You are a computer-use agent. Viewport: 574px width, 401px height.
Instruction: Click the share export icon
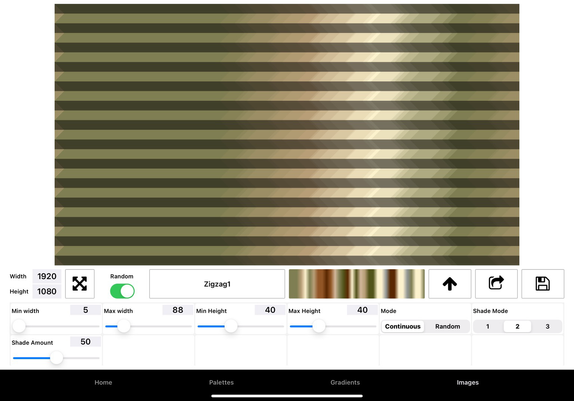(x=496, y=284)
